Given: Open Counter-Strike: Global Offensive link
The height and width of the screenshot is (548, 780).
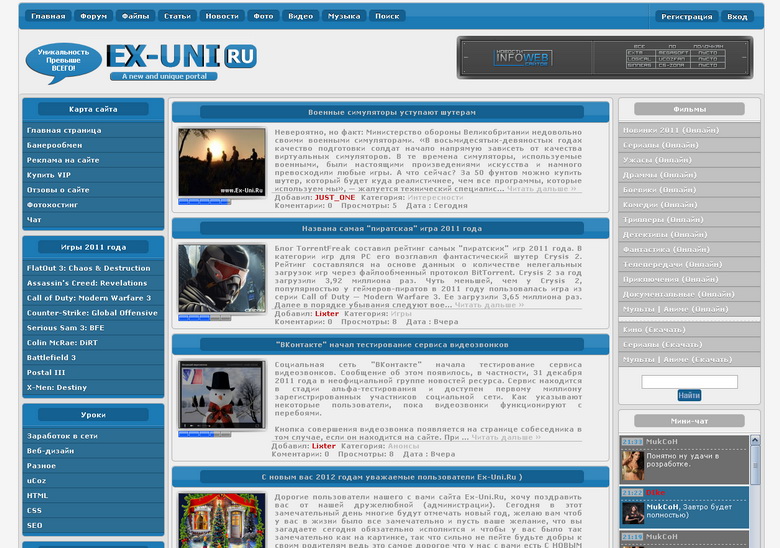Looking at the screenshot, I should 93,313.
